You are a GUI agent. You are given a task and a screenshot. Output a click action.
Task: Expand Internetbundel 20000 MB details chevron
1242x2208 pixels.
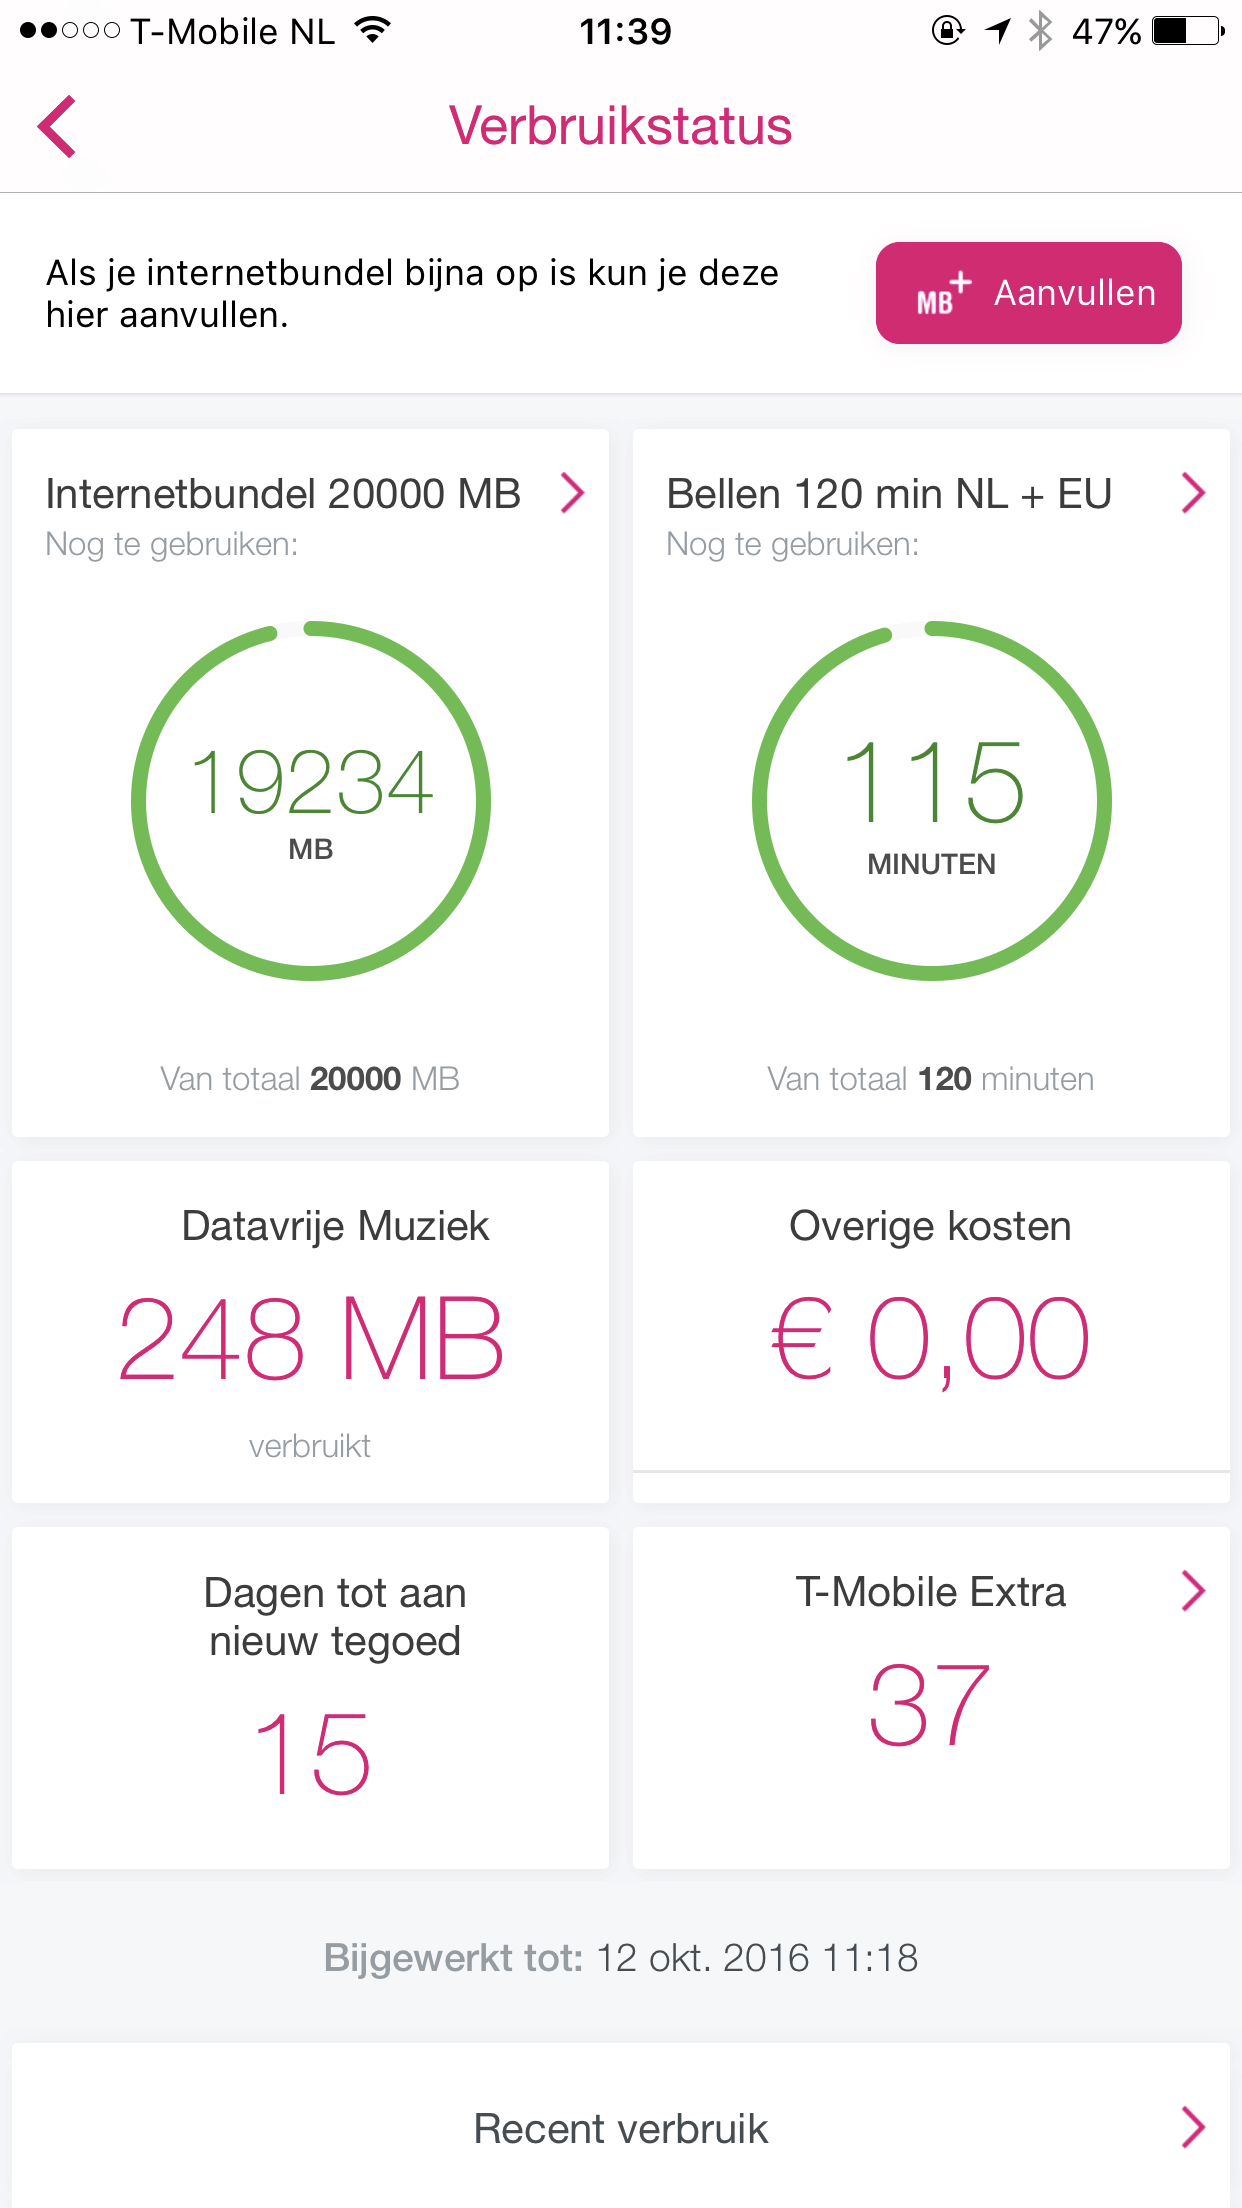572,493
